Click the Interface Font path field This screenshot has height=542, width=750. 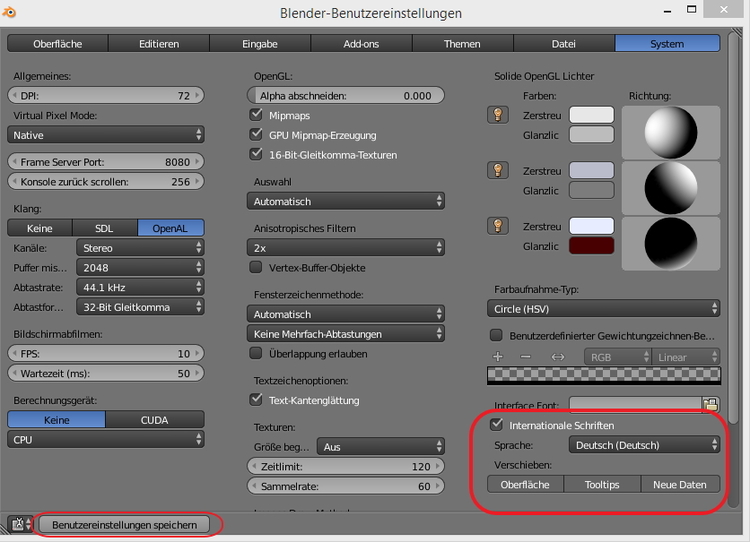(x=635, y=405)
